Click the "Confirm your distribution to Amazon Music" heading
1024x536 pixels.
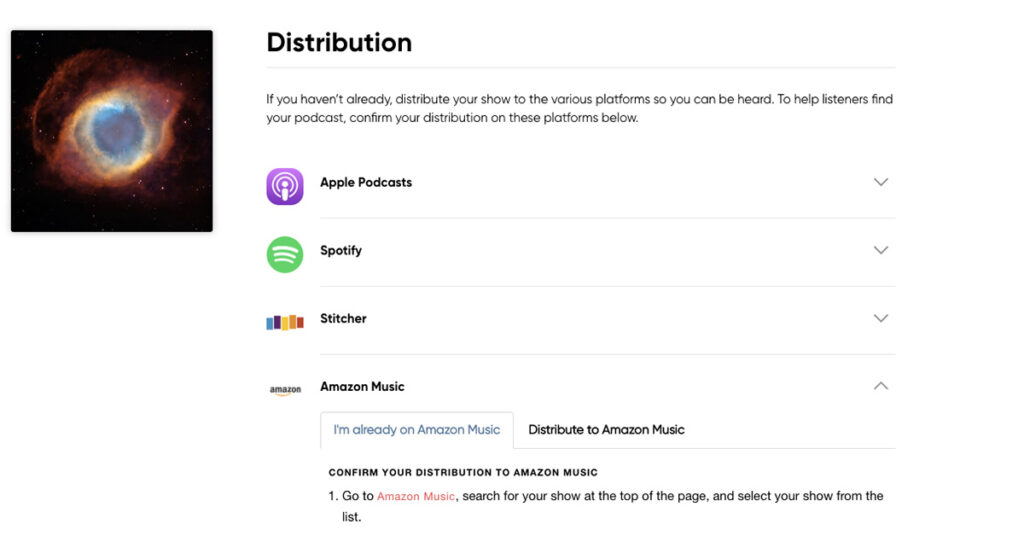(463, 472)
